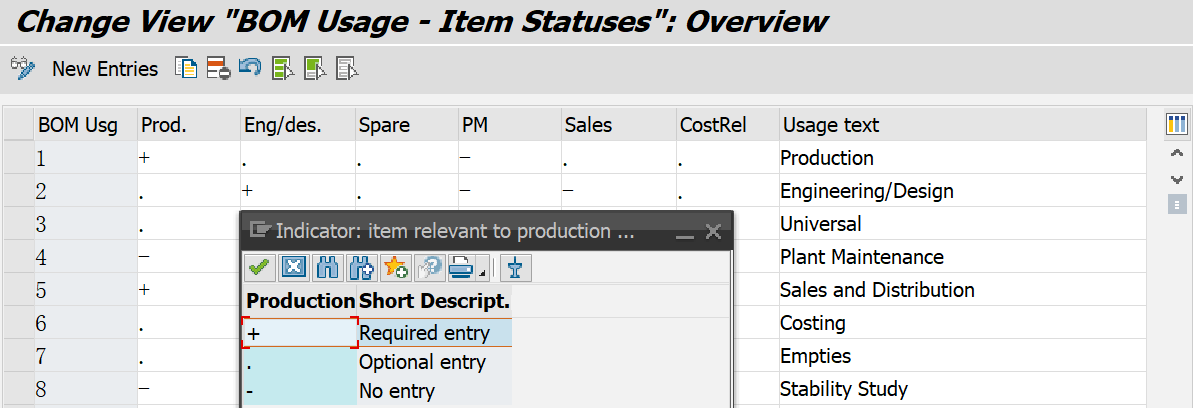Select row selector for BOM usage 3
The width and height of the screenshot is (1193, 408).
coord(19,224)
